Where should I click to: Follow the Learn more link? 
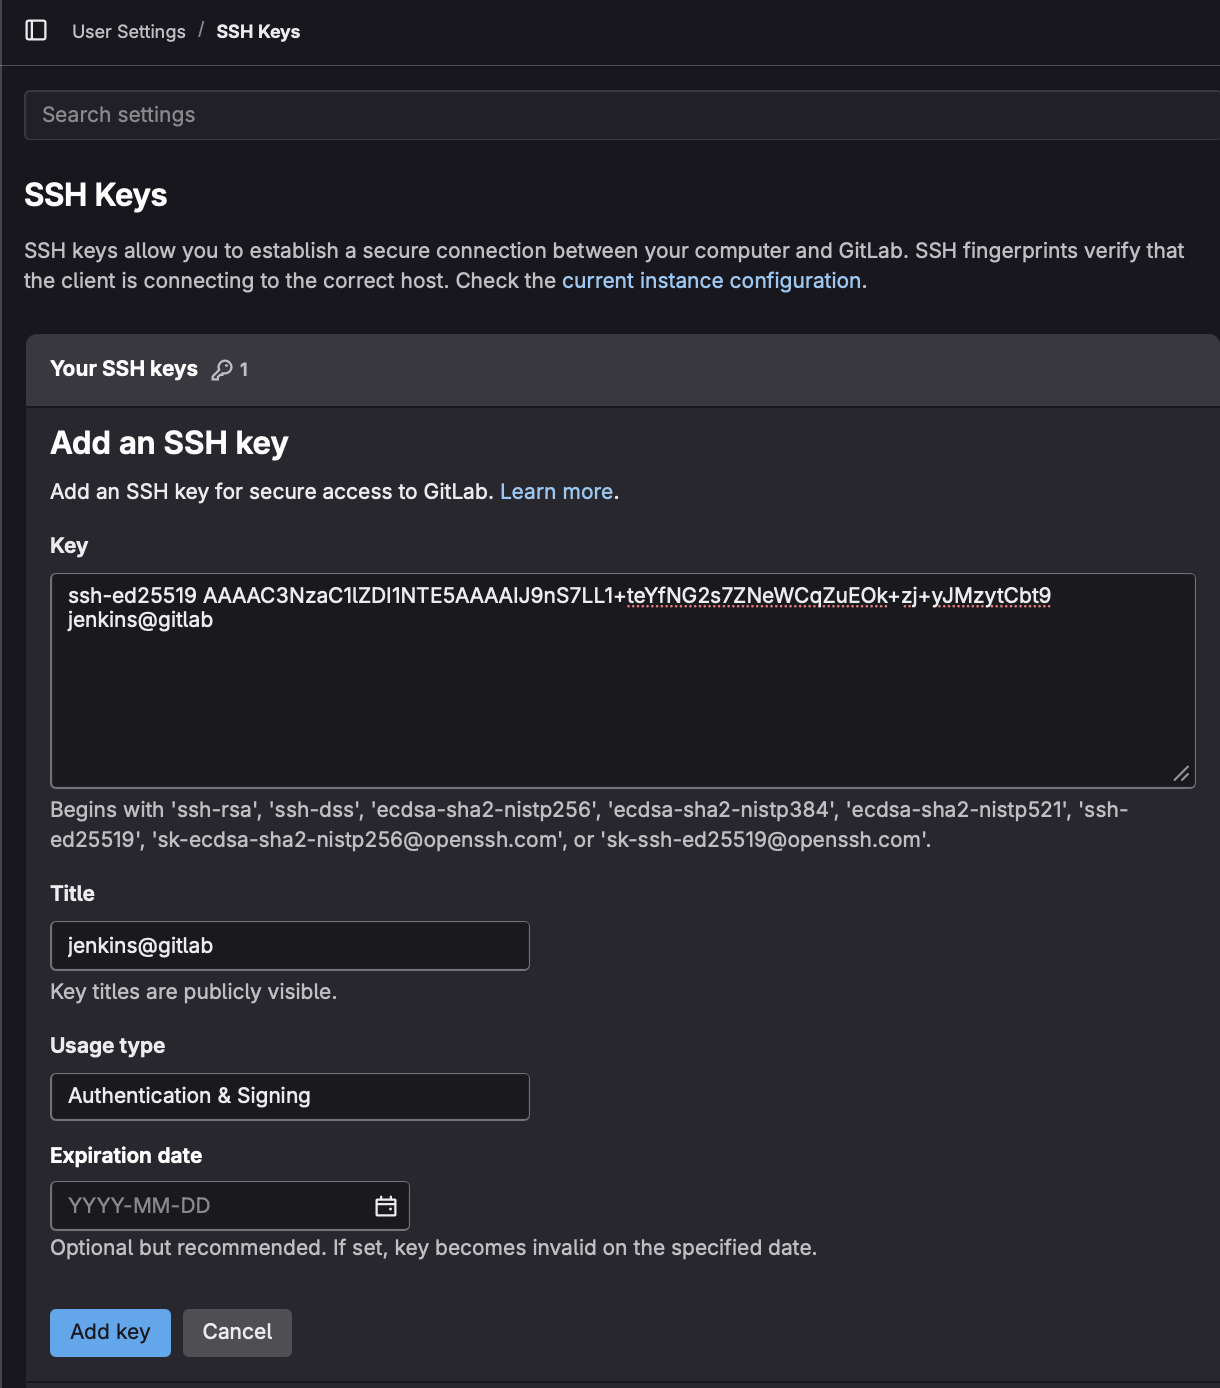click(x=556, y=492)
